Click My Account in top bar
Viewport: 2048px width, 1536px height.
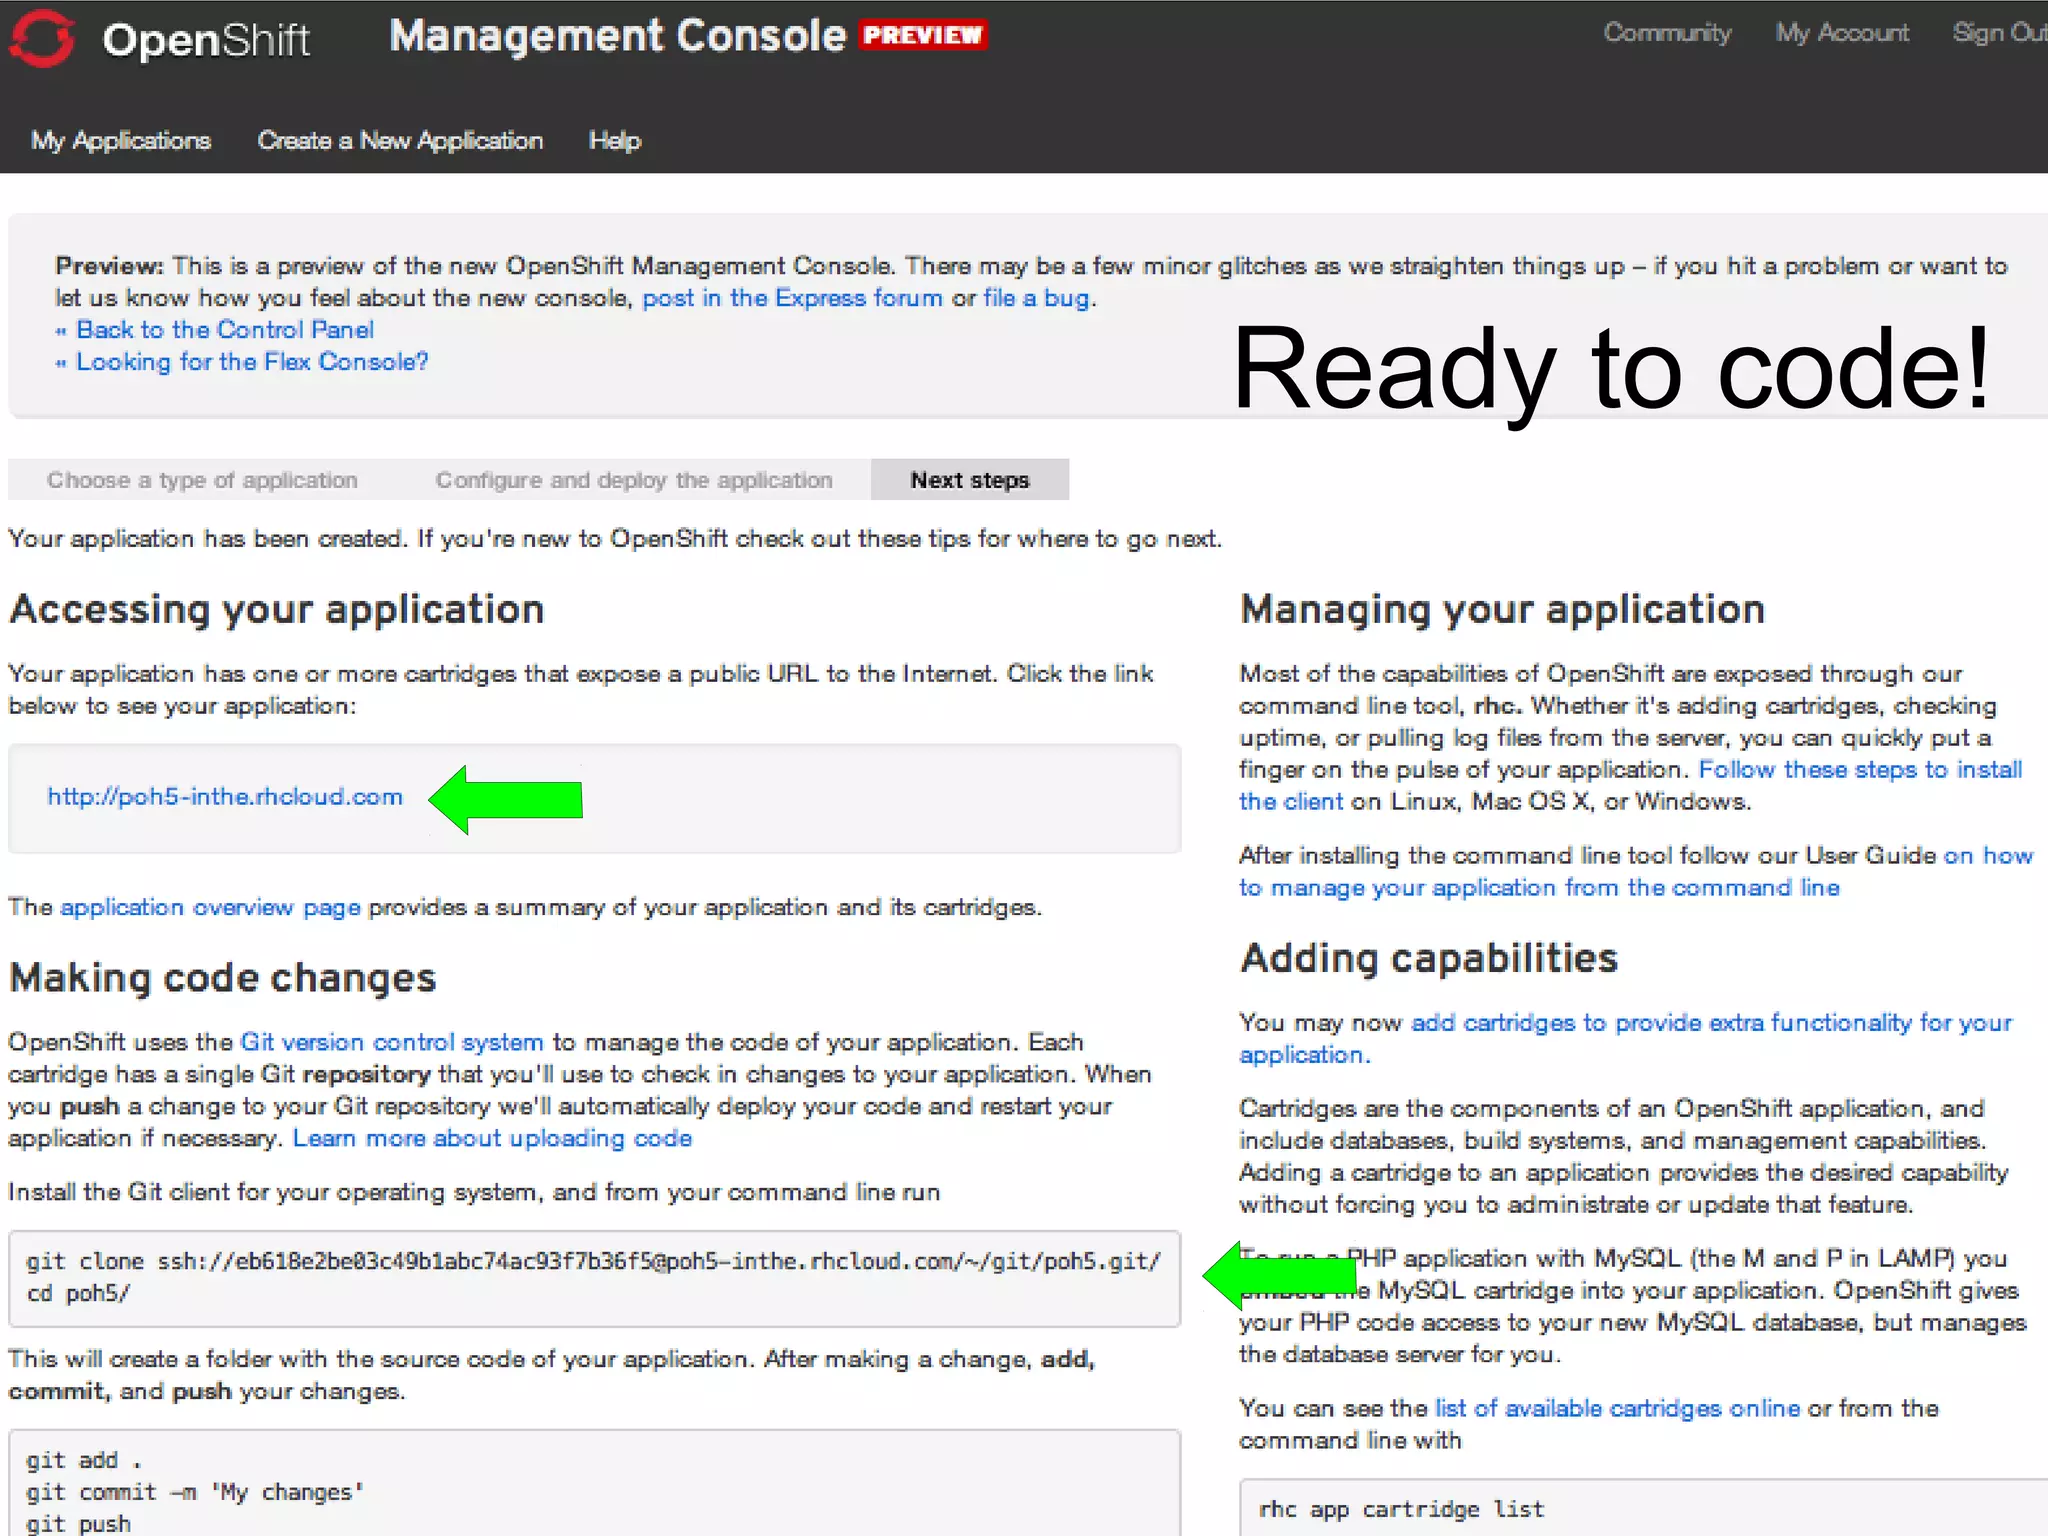1841,33
